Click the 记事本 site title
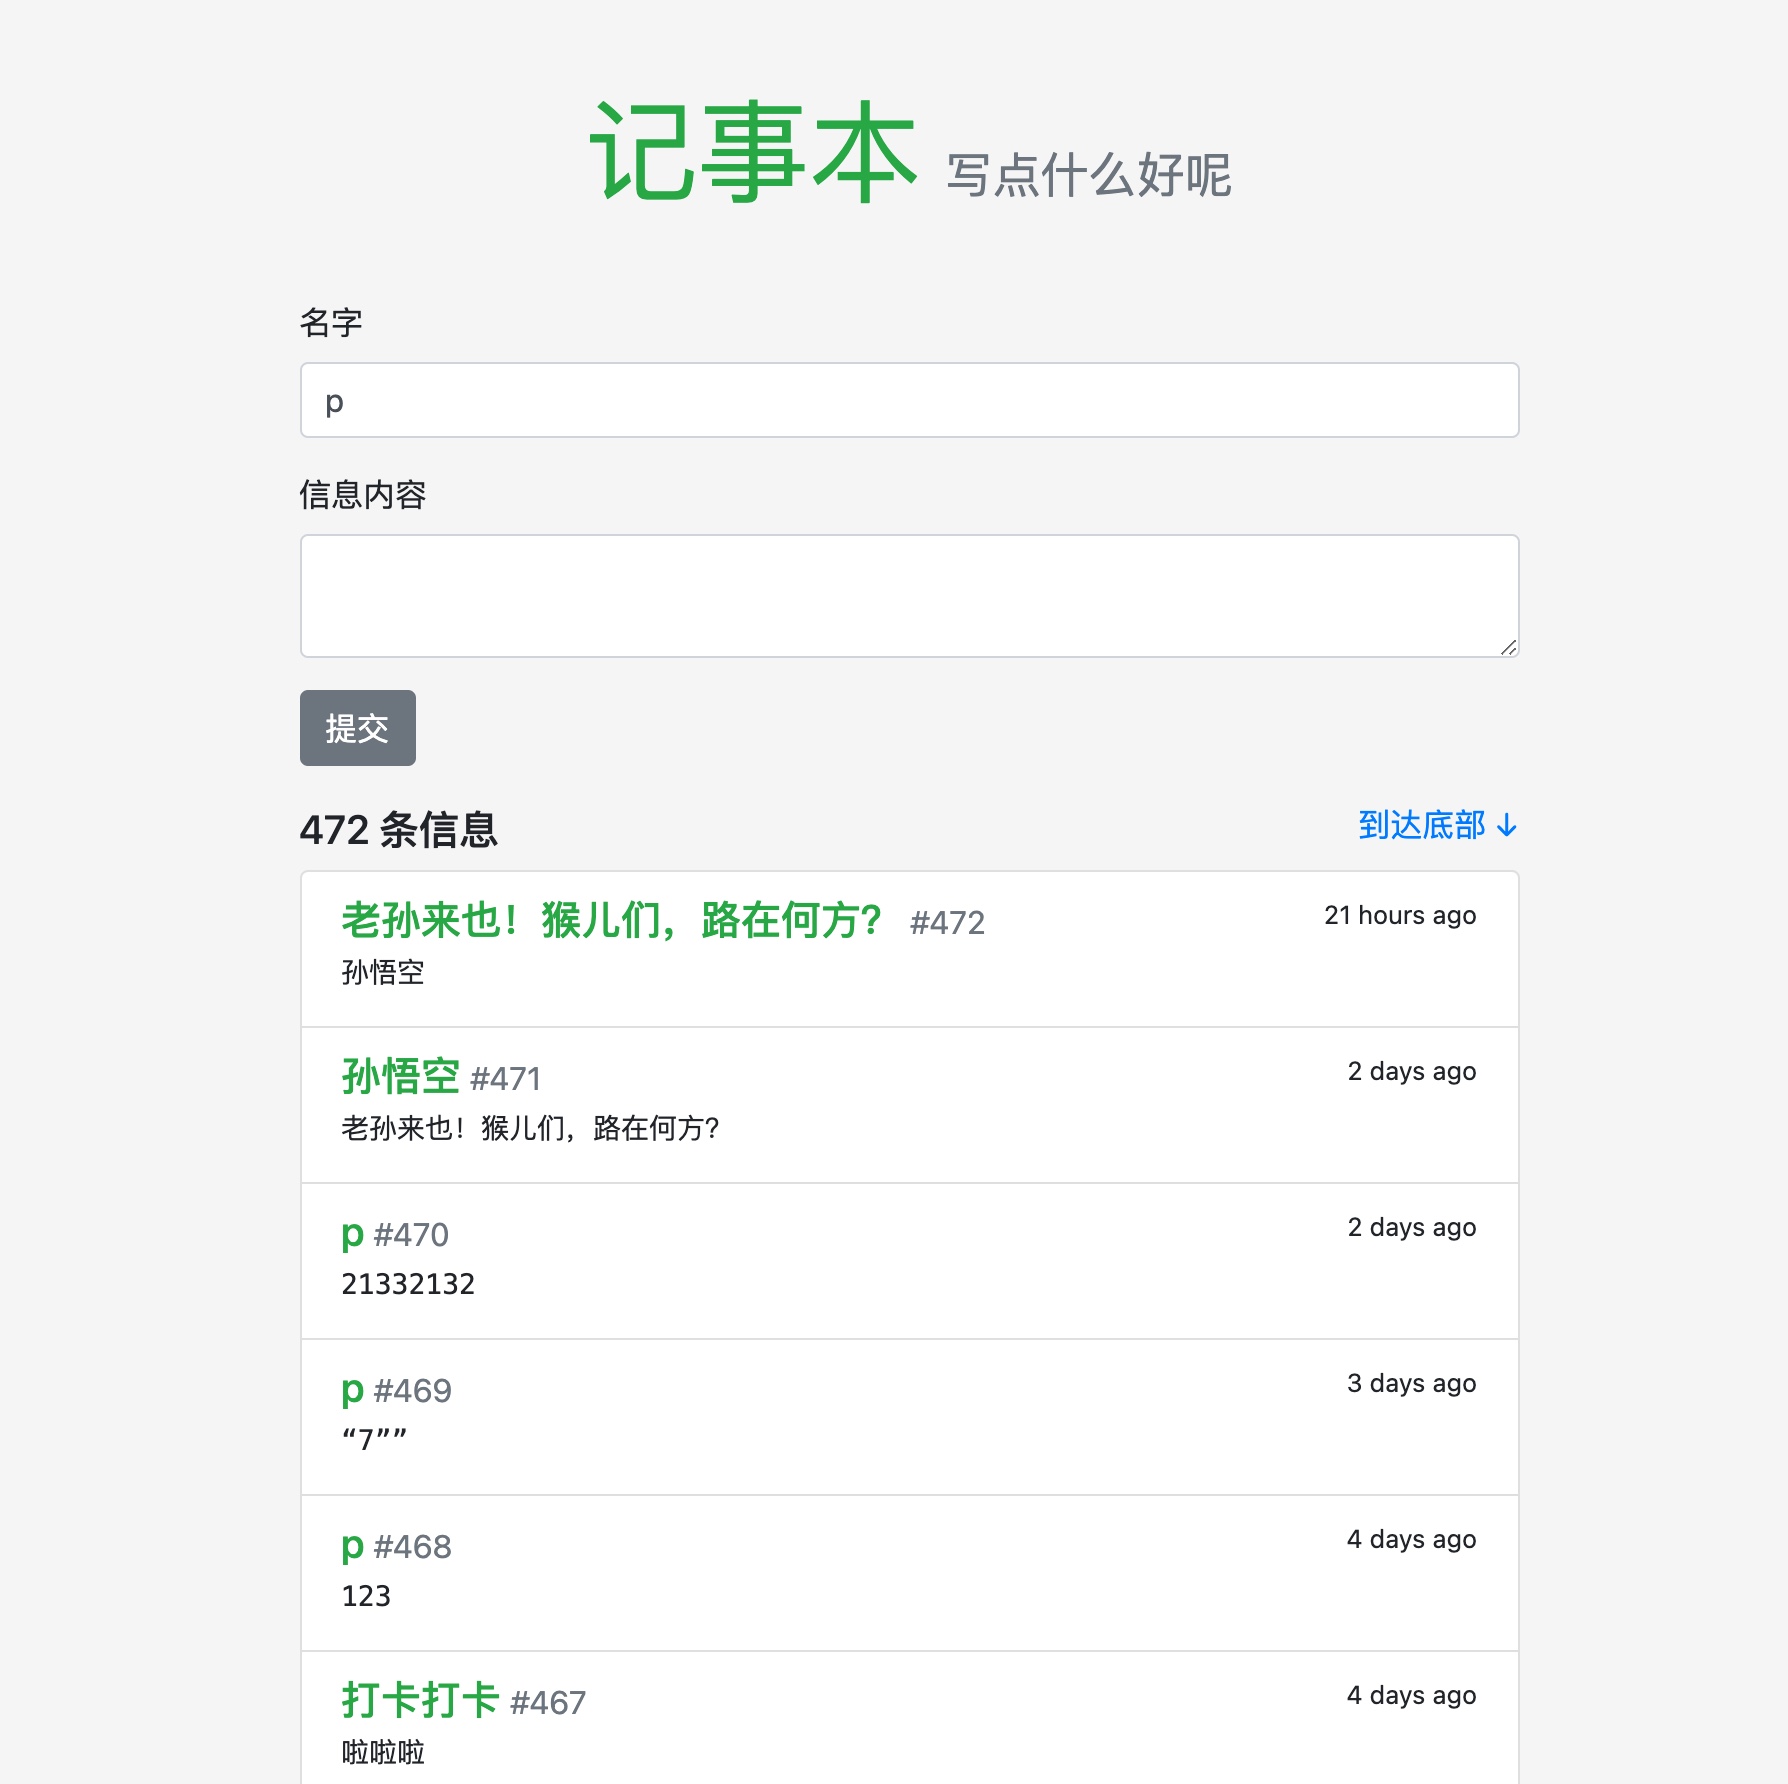This screenshot has width=1788, height=1784. [x=753, y=152]
